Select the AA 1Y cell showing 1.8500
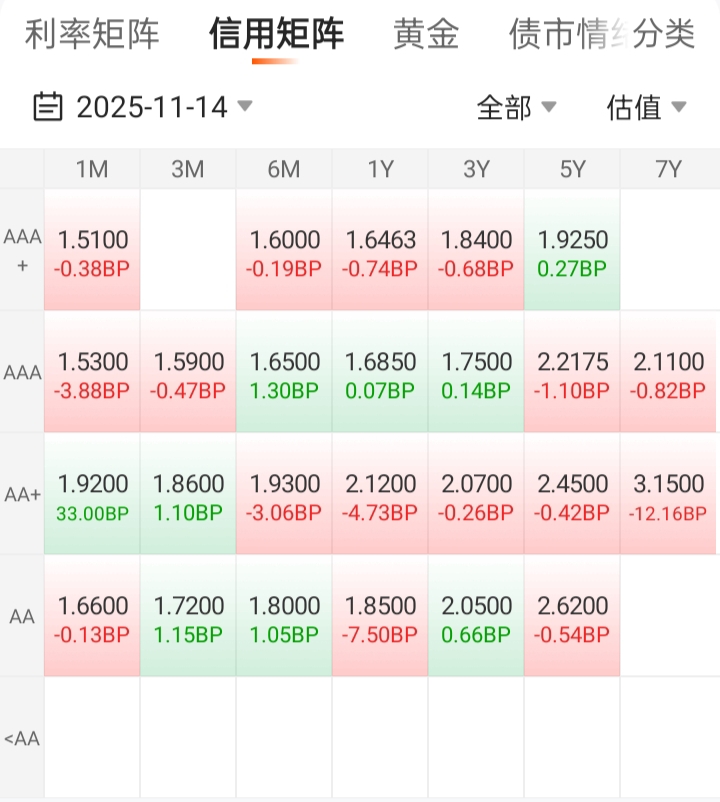The image size is (720, 802). [380, 616]
